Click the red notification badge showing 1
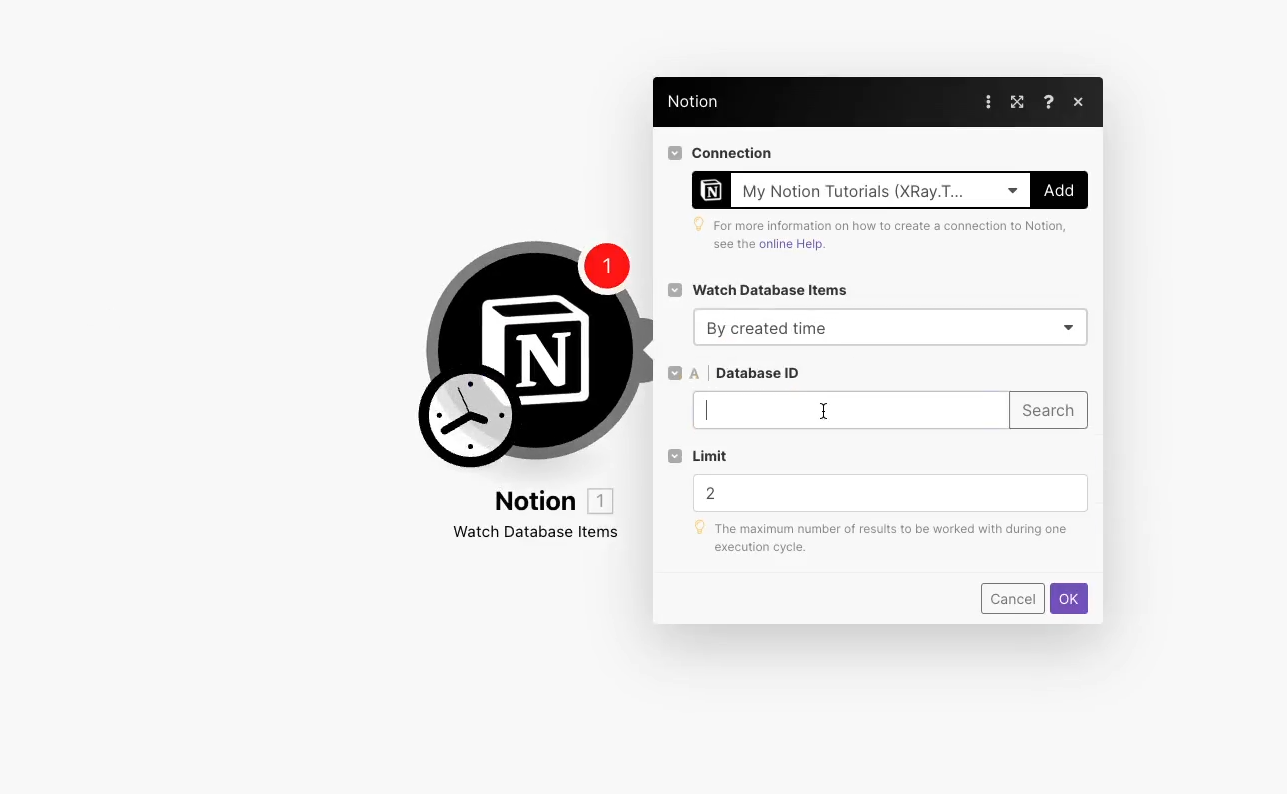1287x794 pixels. [606, 267]
